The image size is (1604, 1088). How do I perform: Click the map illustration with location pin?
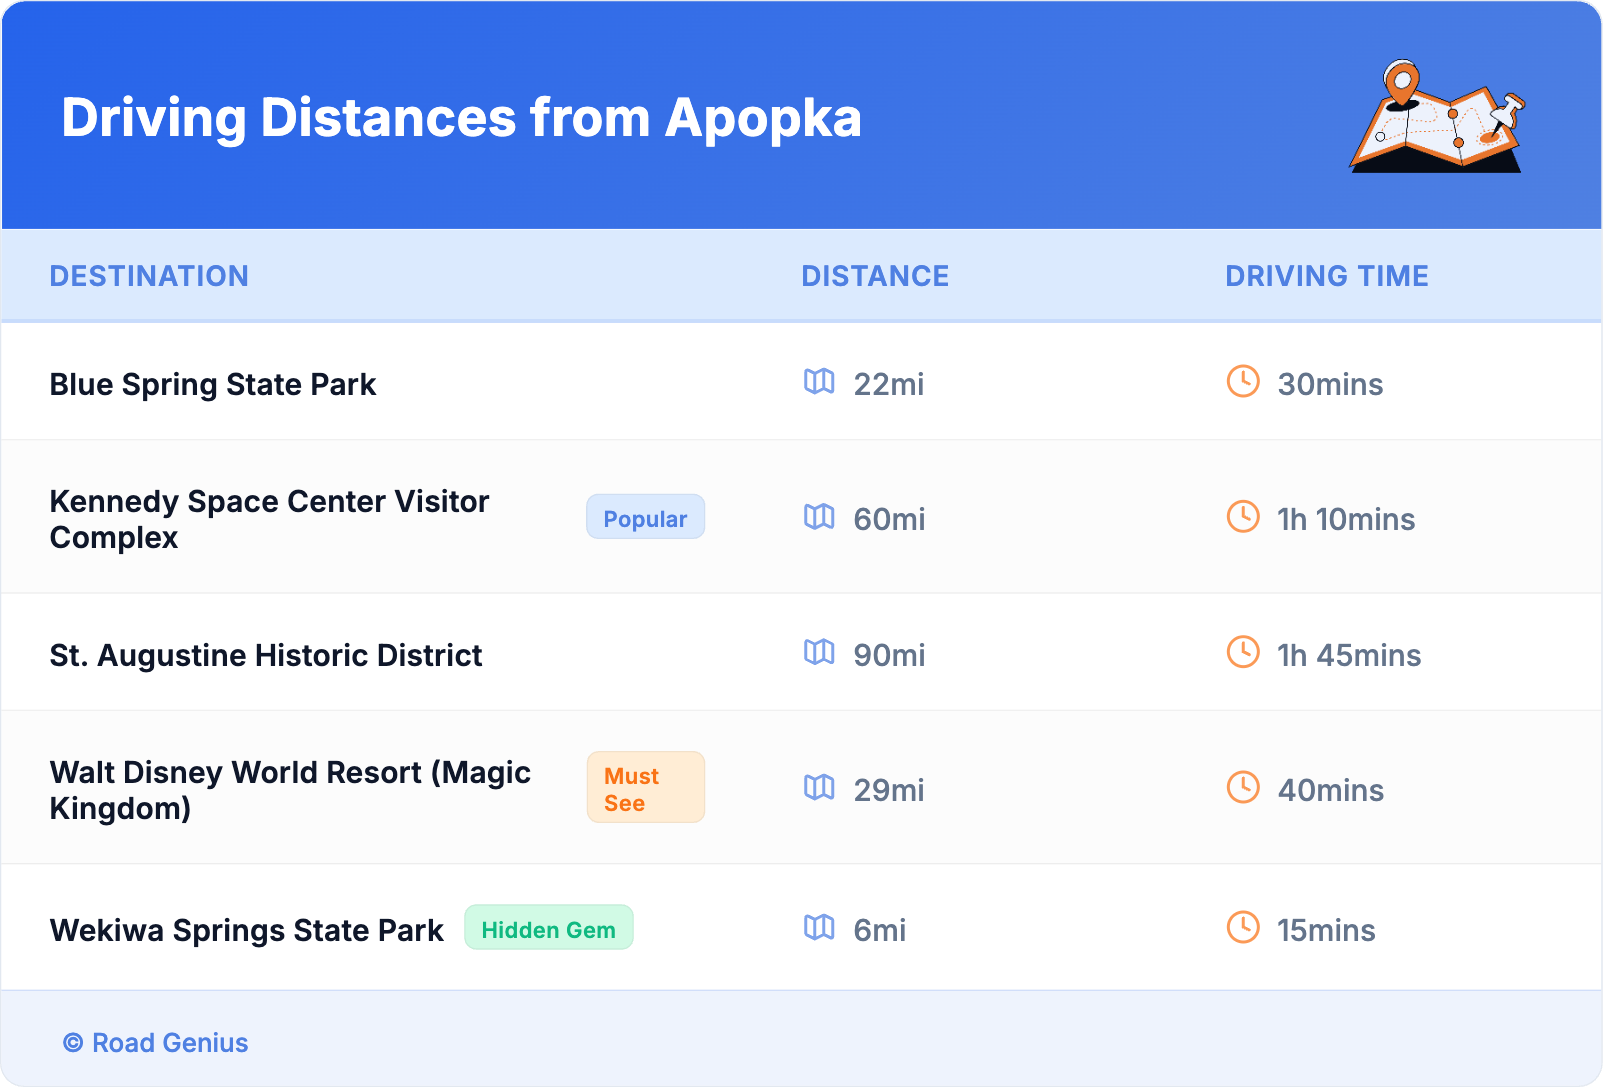pos(1437,117)
